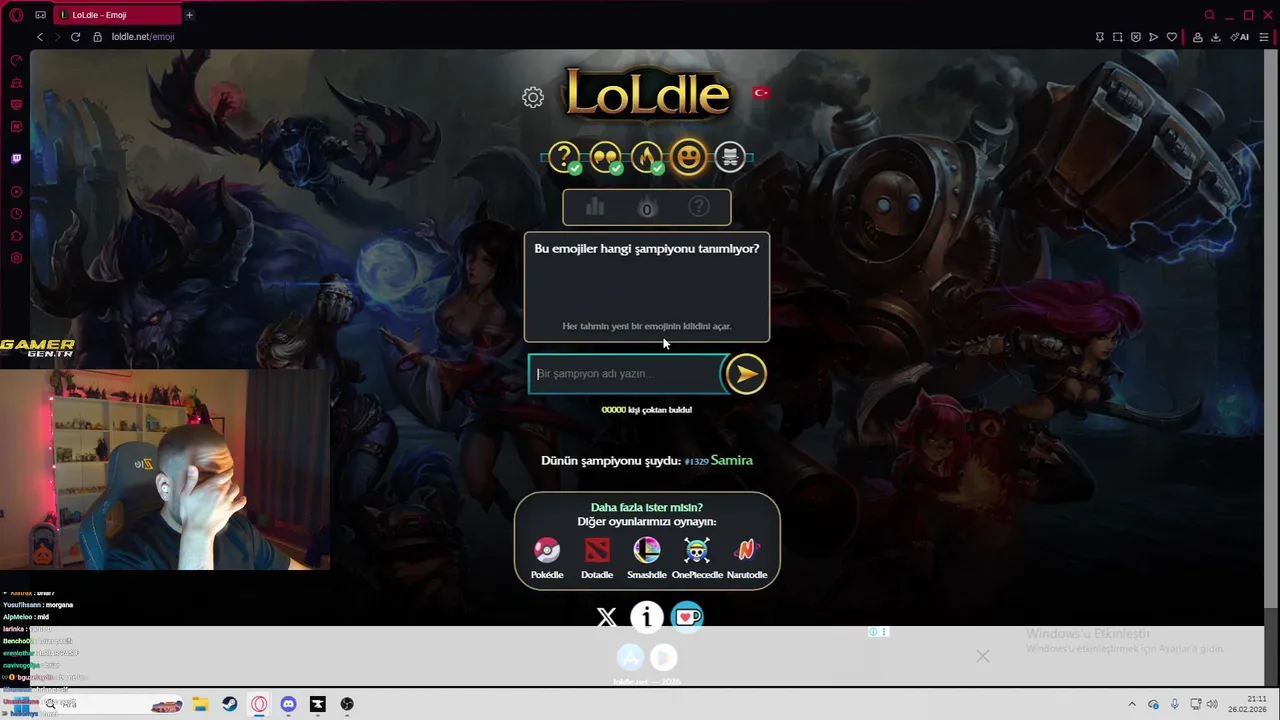Select the LoLdle - Emoji tab
The height and width of the screenshot is (720, 1280).
118,15
